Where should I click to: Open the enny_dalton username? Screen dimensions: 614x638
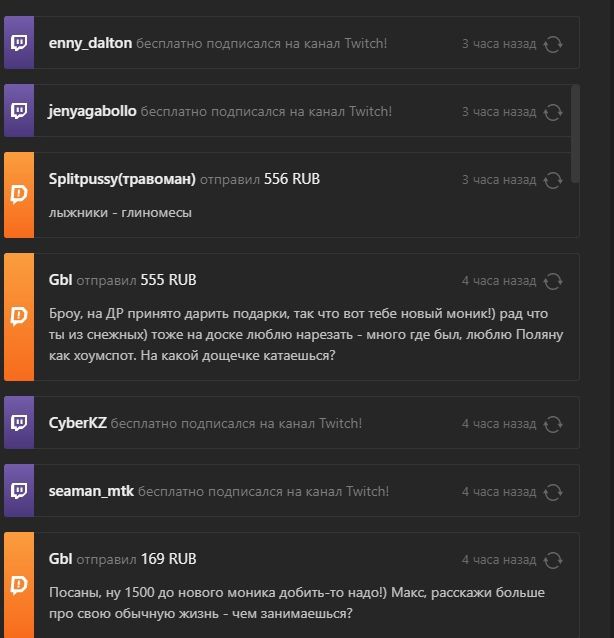pos(90,44)
